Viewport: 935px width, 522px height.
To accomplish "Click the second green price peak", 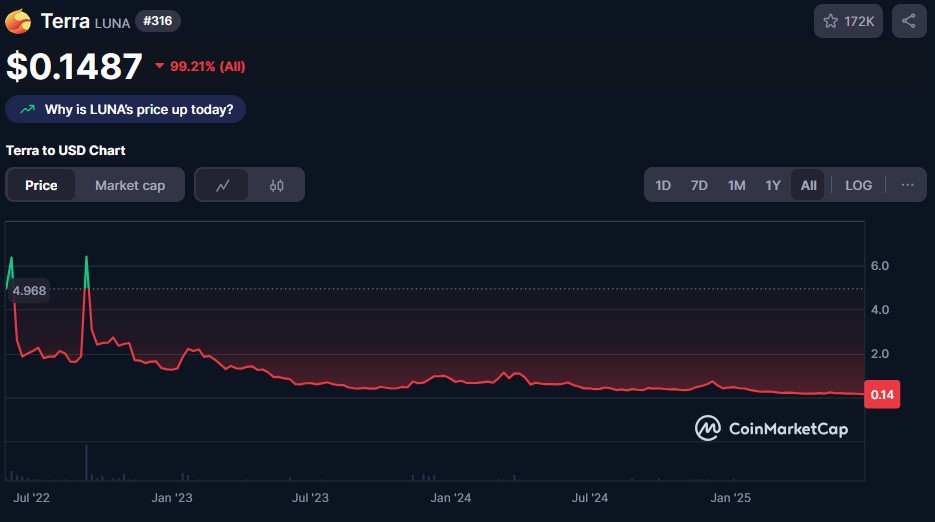I will pos(86,271).
